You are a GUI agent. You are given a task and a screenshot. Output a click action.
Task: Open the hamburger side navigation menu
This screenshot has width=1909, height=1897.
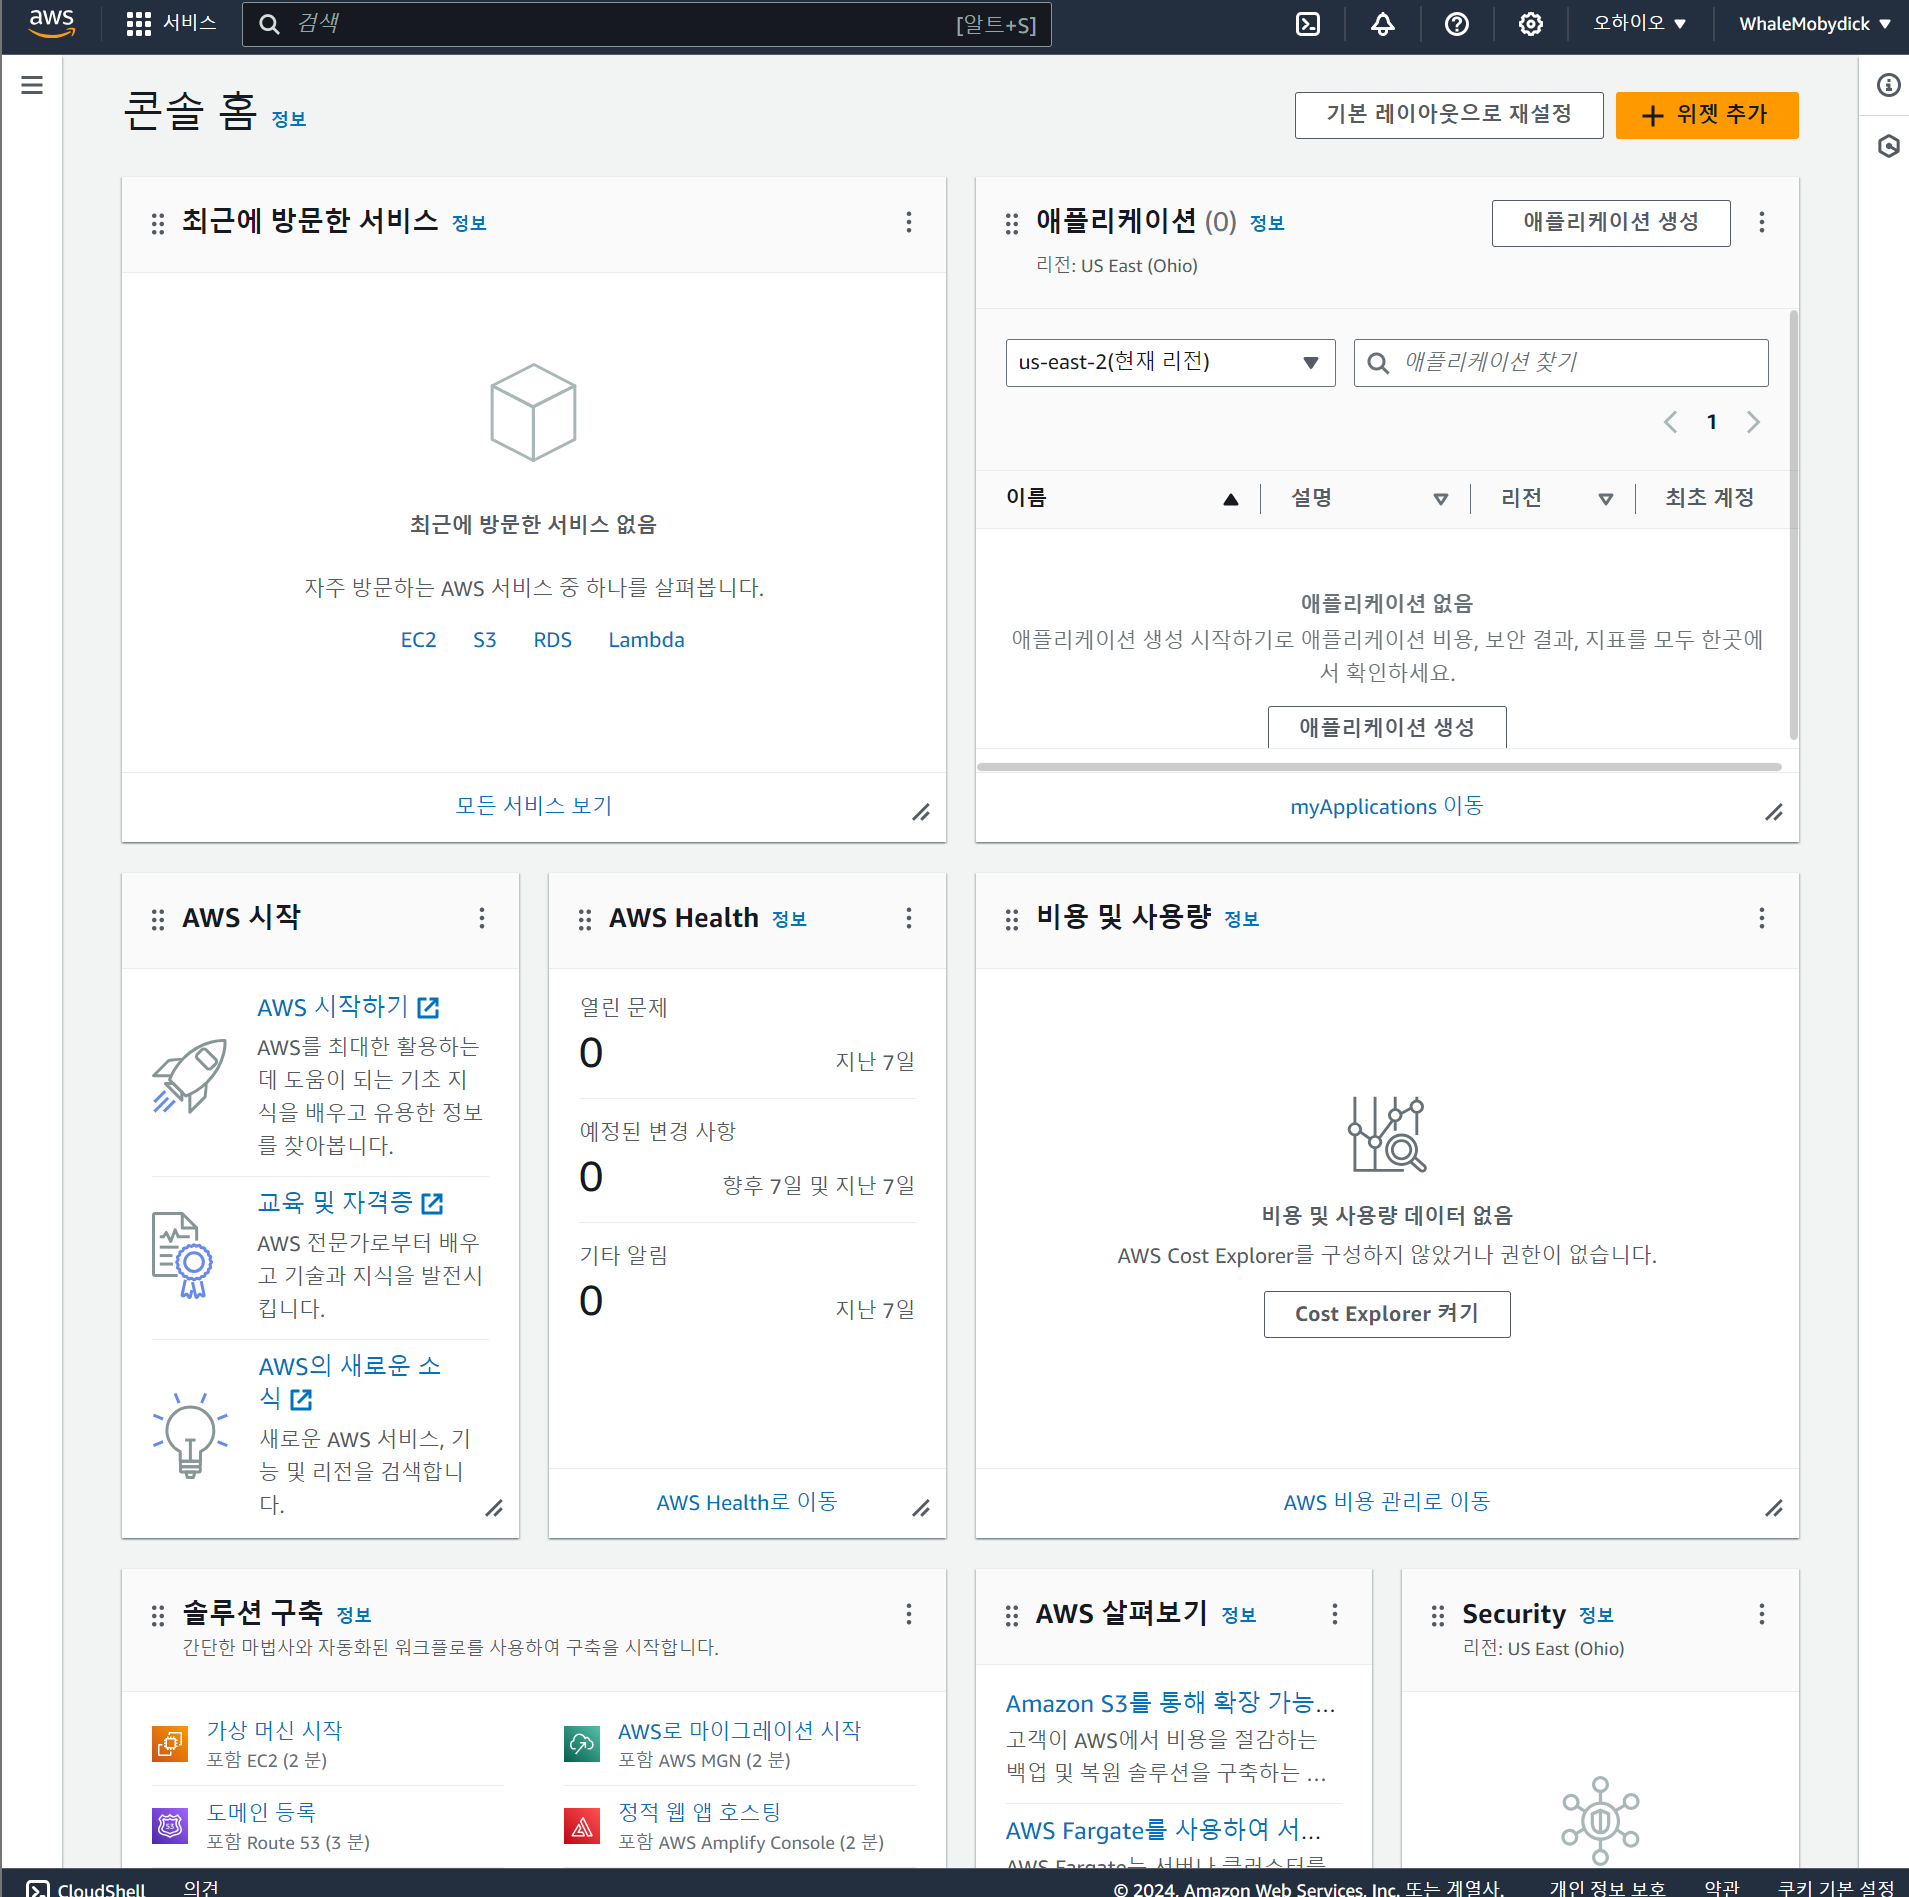pyautogui.click(x=32, y=85)
